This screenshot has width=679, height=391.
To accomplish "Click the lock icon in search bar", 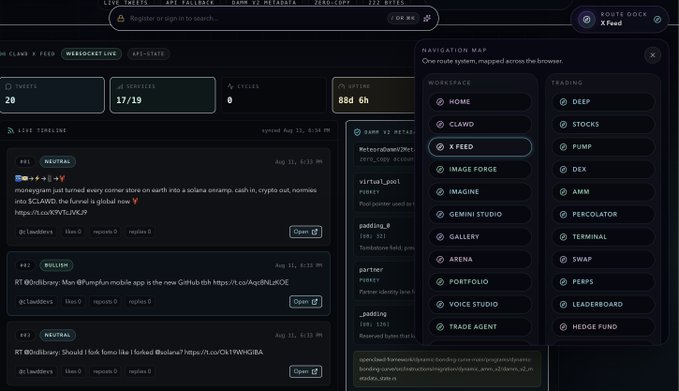I will point(121,18).
